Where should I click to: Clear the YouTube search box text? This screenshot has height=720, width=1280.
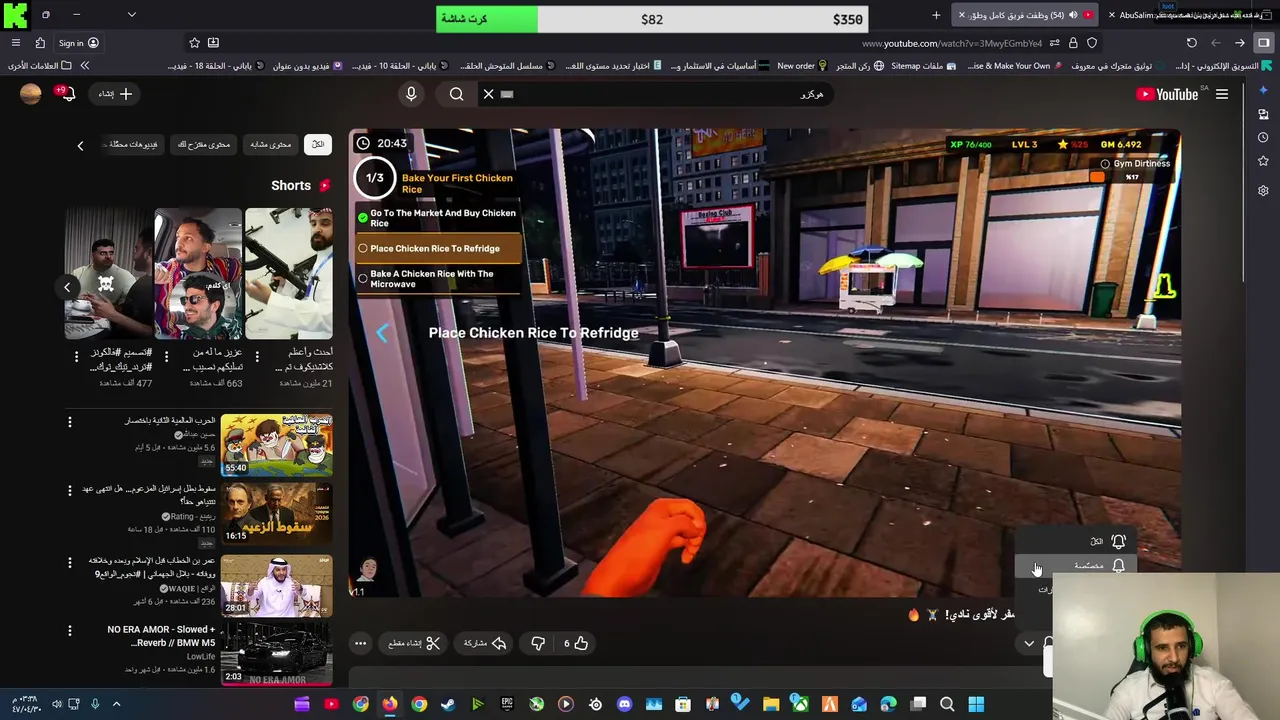[x=489, y=94]
